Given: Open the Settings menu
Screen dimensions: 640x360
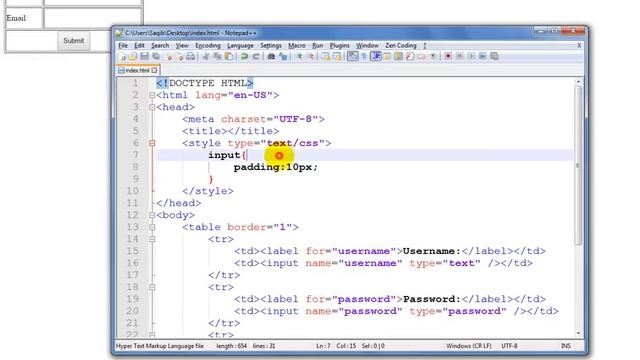Looking at the screenshot, I should point(271,45).
